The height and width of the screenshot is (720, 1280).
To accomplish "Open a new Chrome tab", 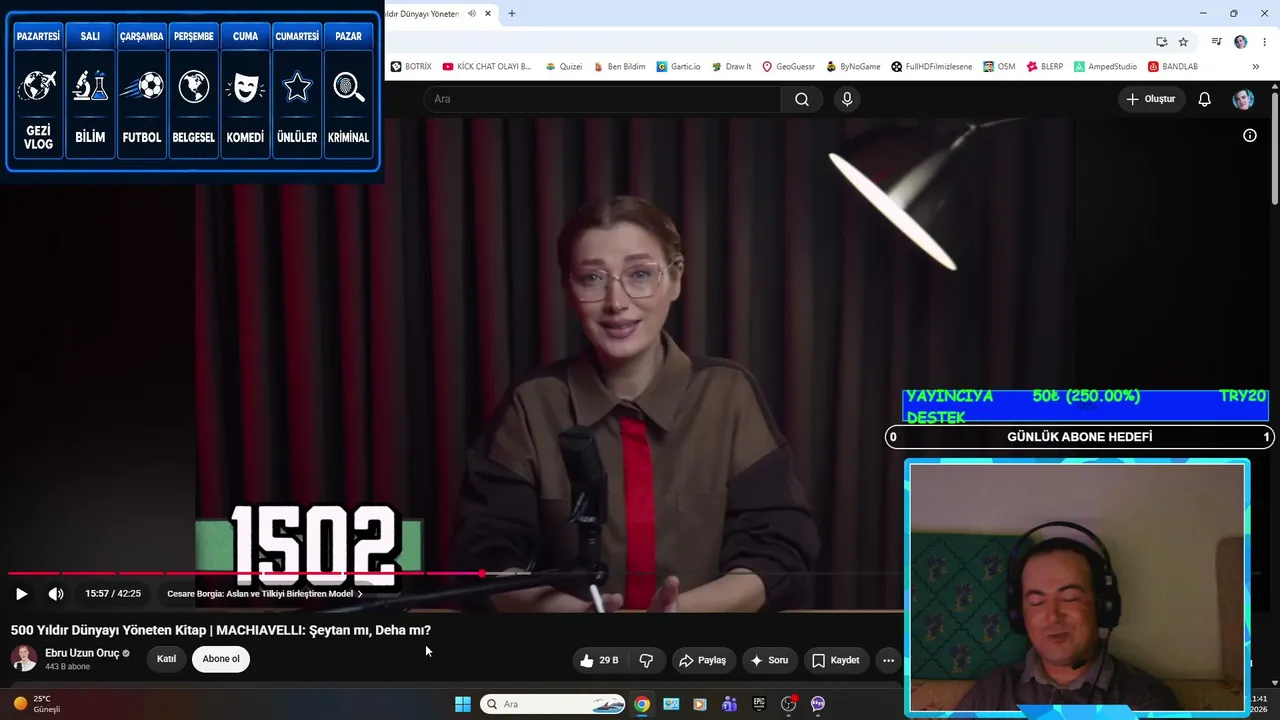I will tap(511, 14).
